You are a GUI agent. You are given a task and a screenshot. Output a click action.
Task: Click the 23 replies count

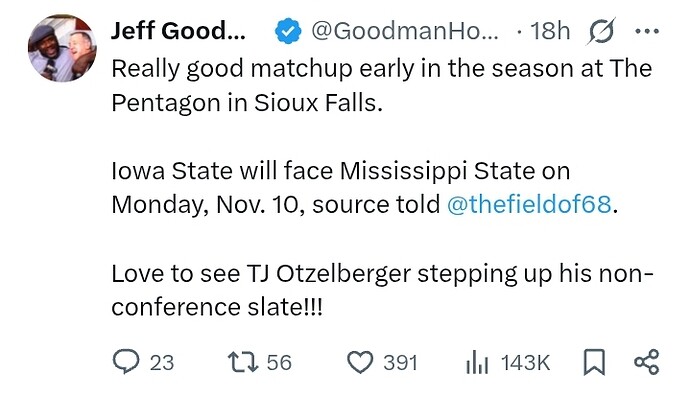tap(162, 363)
